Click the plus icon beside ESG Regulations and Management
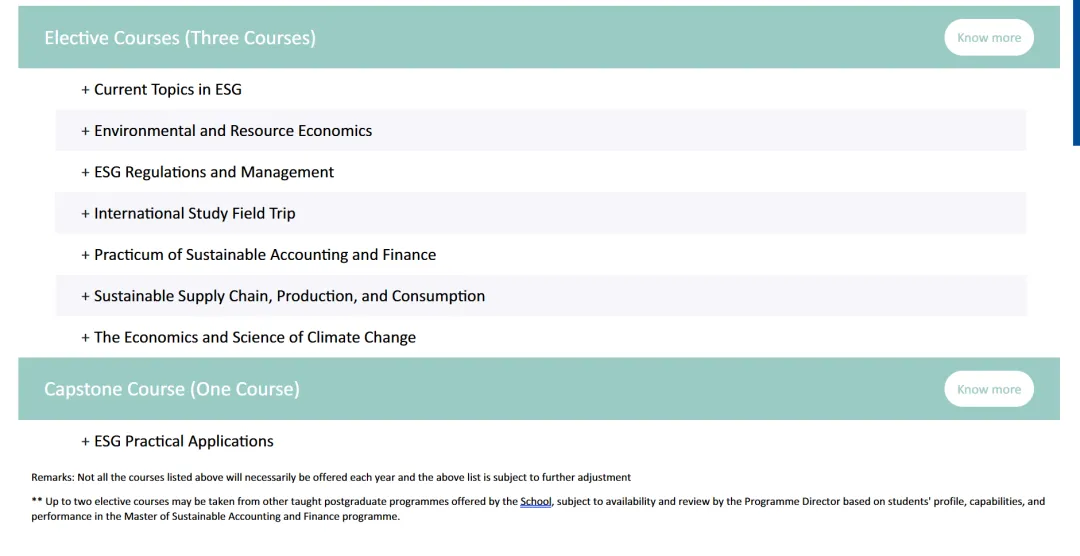This screenshot has height=556, width=1080. [x=85, y=172]
